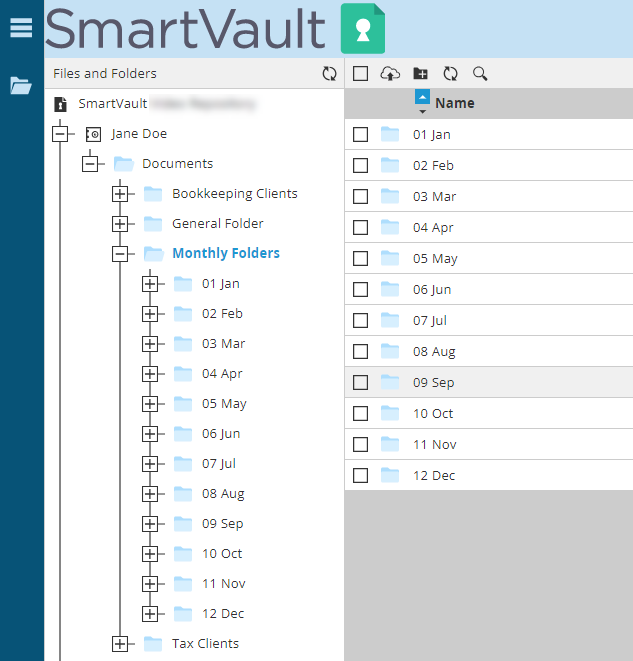Select 07 Jul in the folder tree
This screenshot has width=633, height=661.
219,464
